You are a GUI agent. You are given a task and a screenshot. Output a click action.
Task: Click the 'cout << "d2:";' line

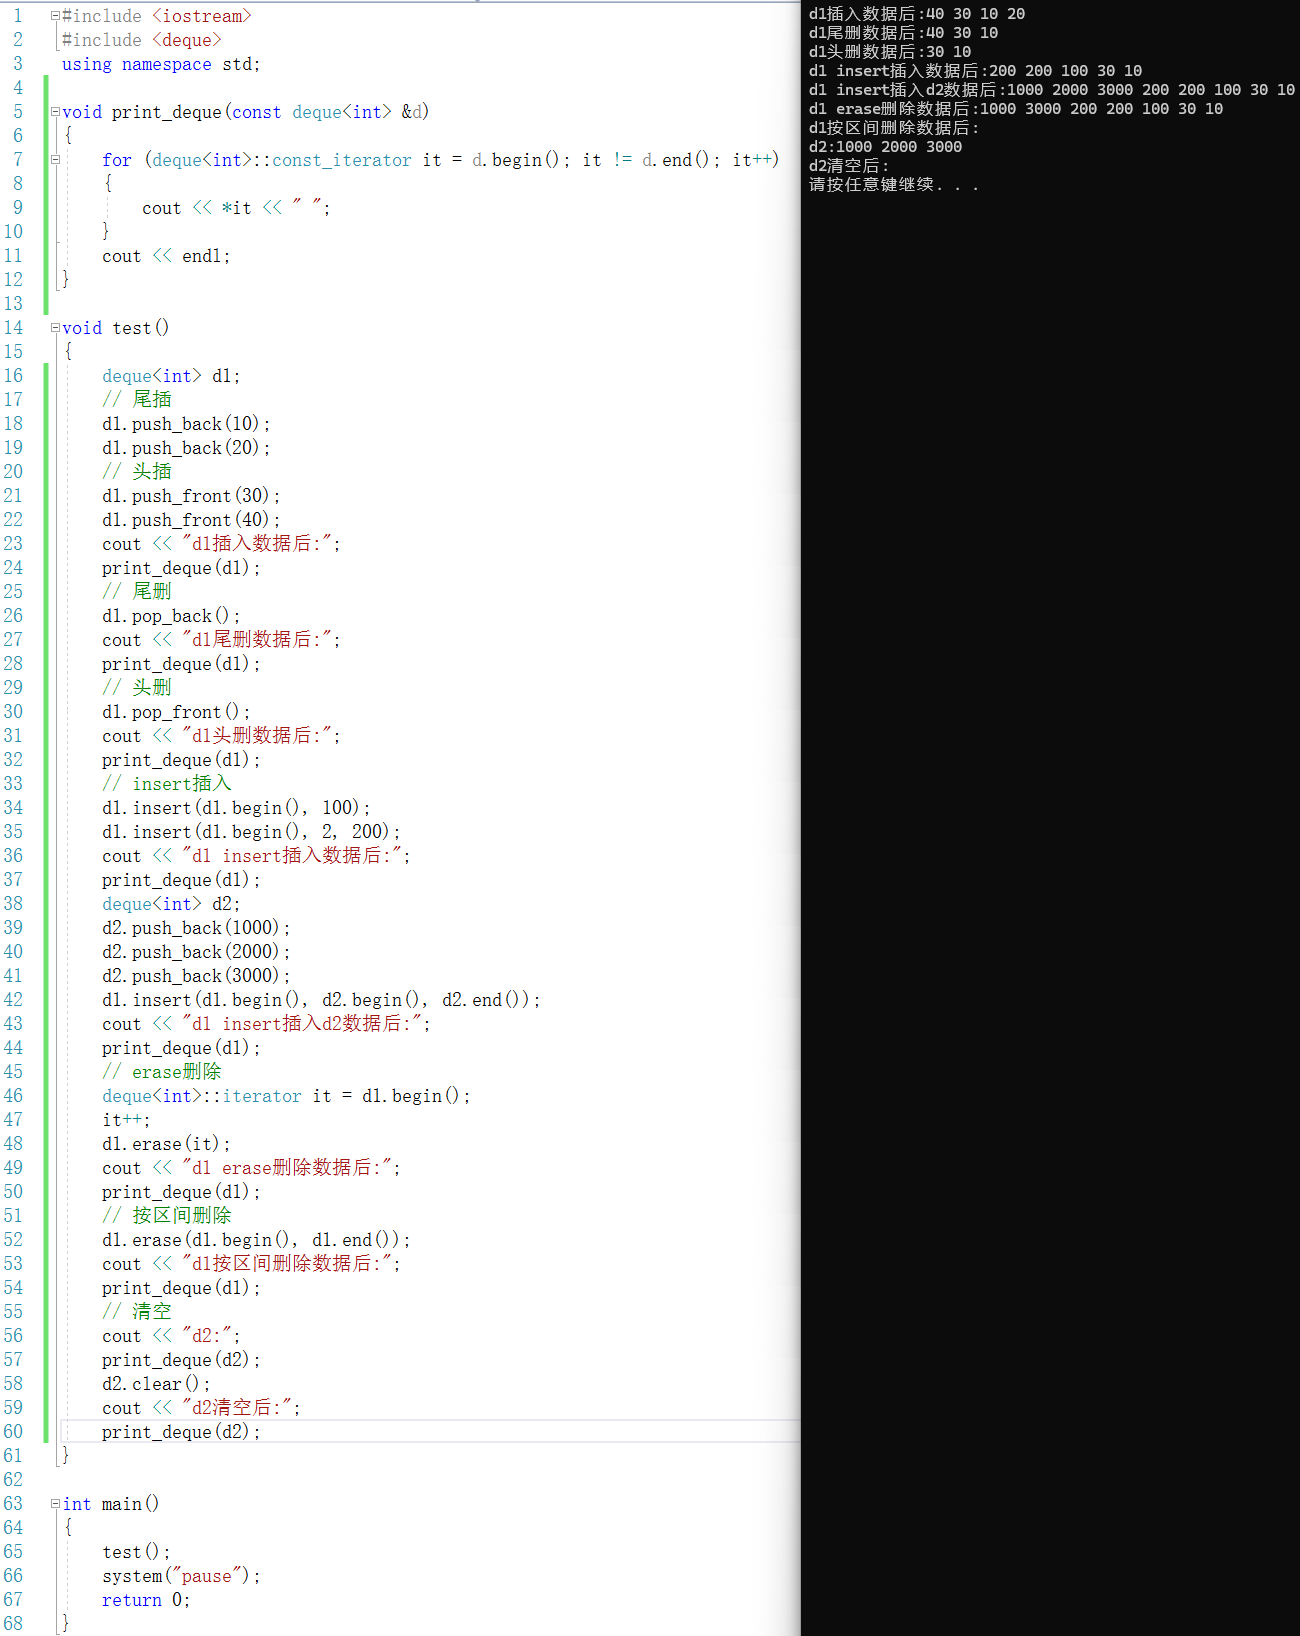tap(171, 1336)
